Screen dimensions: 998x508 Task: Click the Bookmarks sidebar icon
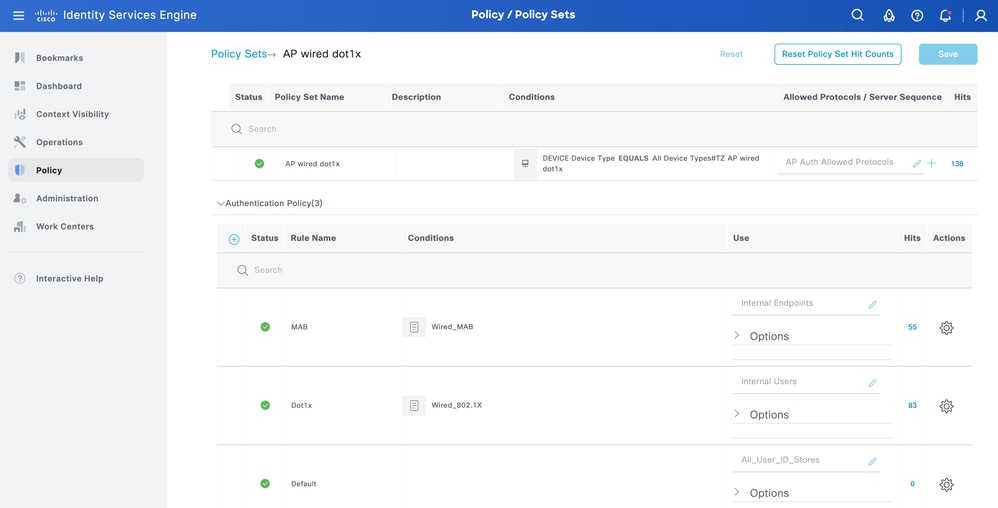click(20, 58)
